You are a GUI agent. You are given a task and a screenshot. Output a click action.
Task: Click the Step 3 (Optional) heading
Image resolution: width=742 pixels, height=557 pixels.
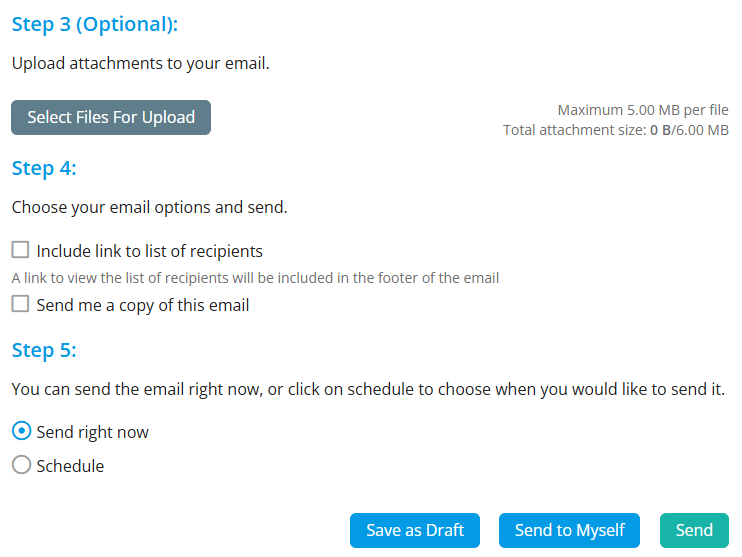101,24
